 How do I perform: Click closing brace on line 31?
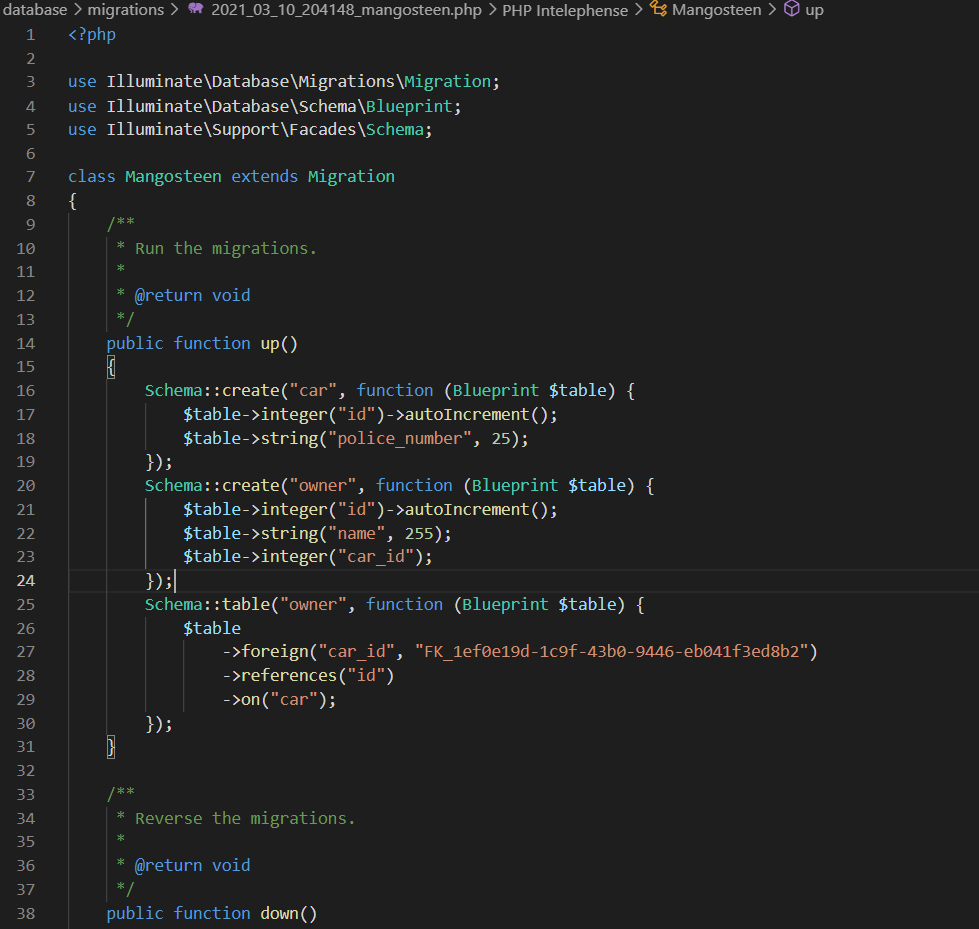coord(111,747)
